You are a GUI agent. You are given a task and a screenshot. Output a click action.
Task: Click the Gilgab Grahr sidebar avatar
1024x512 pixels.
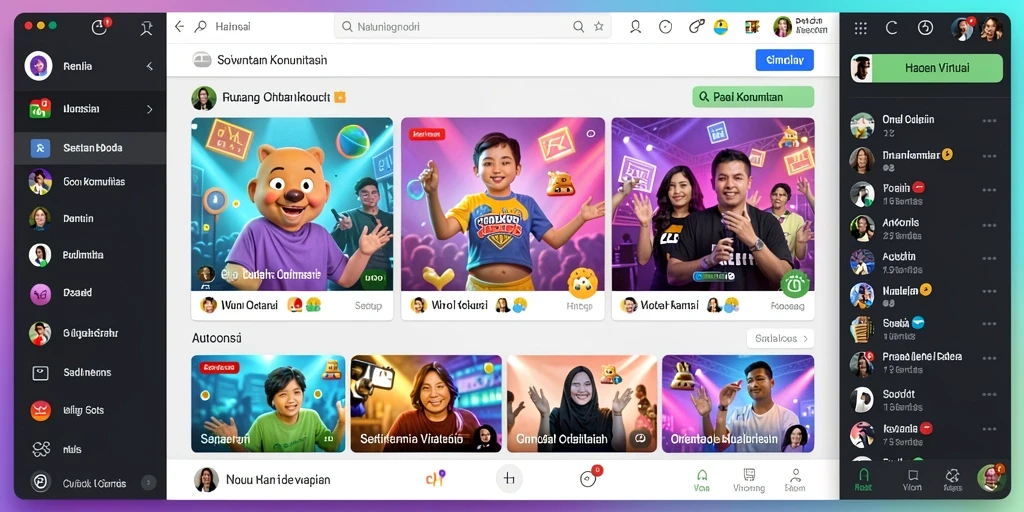pyautogui.click(x=40, y=333)
